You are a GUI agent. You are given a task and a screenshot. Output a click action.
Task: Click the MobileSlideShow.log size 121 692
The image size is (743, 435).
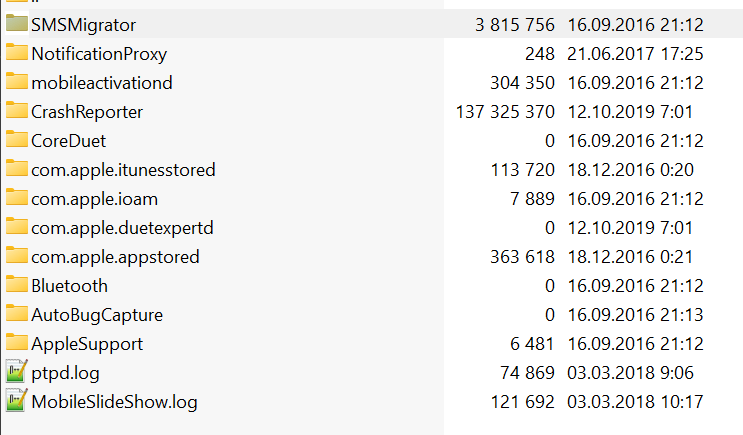tap(523, 402)
